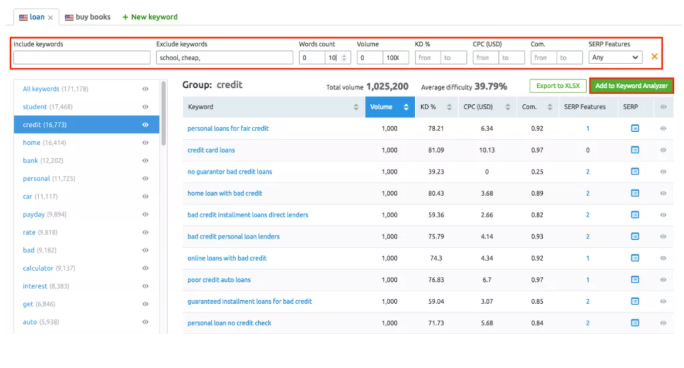Export results to XLSX
Image resolution: width=684 pixels, height=368 pixels.
point(558,86)
